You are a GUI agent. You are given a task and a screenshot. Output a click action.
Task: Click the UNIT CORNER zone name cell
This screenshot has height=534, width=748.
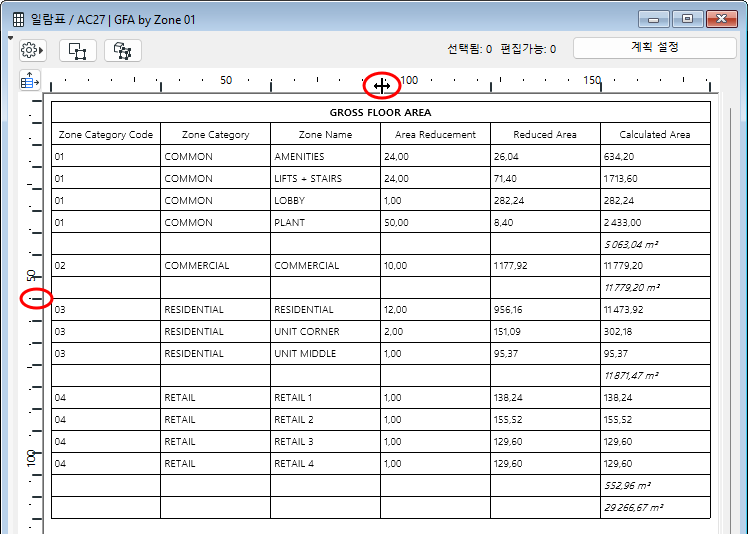point(325,331)
